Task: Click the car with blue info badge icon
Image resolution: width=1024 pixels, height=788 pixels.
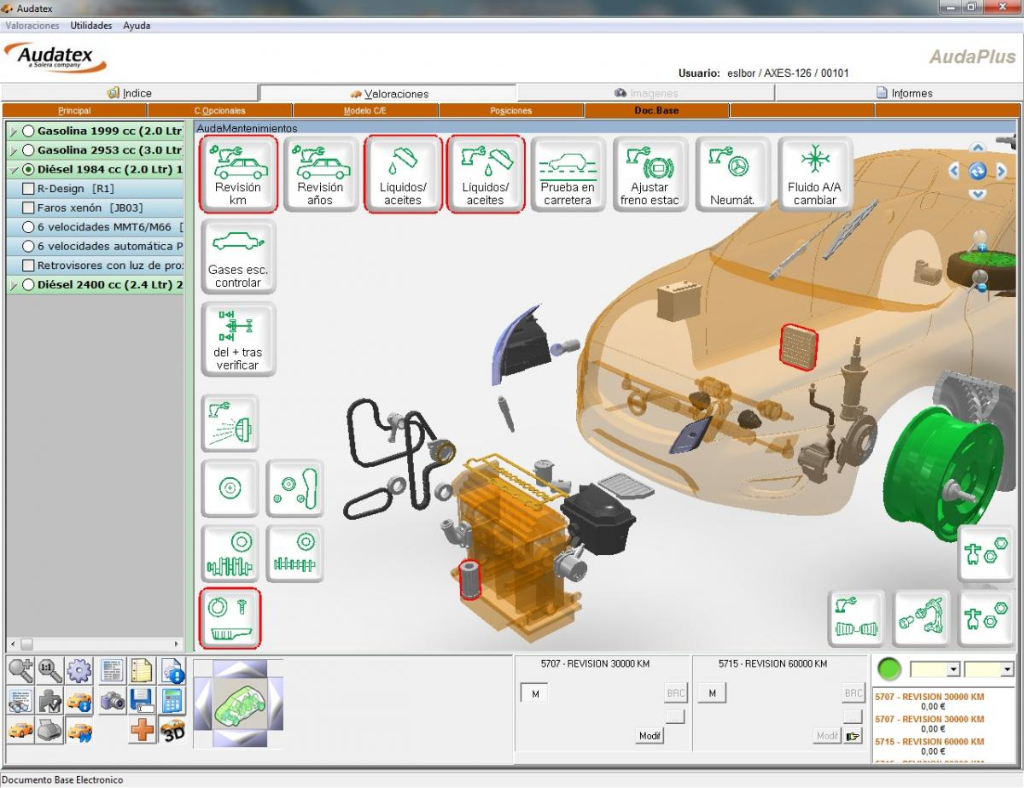Action: point(79,701)
